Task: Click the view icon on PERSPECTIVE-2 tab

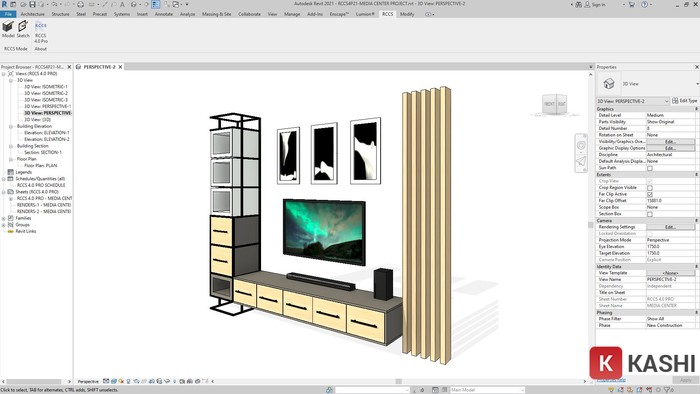Action: [79, 67]
